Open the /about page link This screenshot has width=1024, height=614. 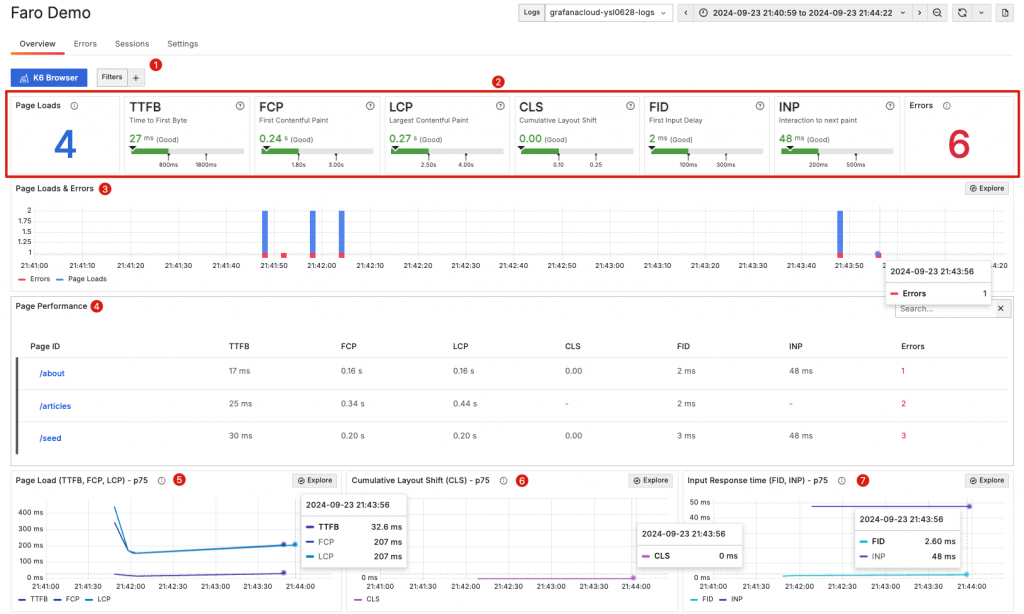(x=52, y=374)
